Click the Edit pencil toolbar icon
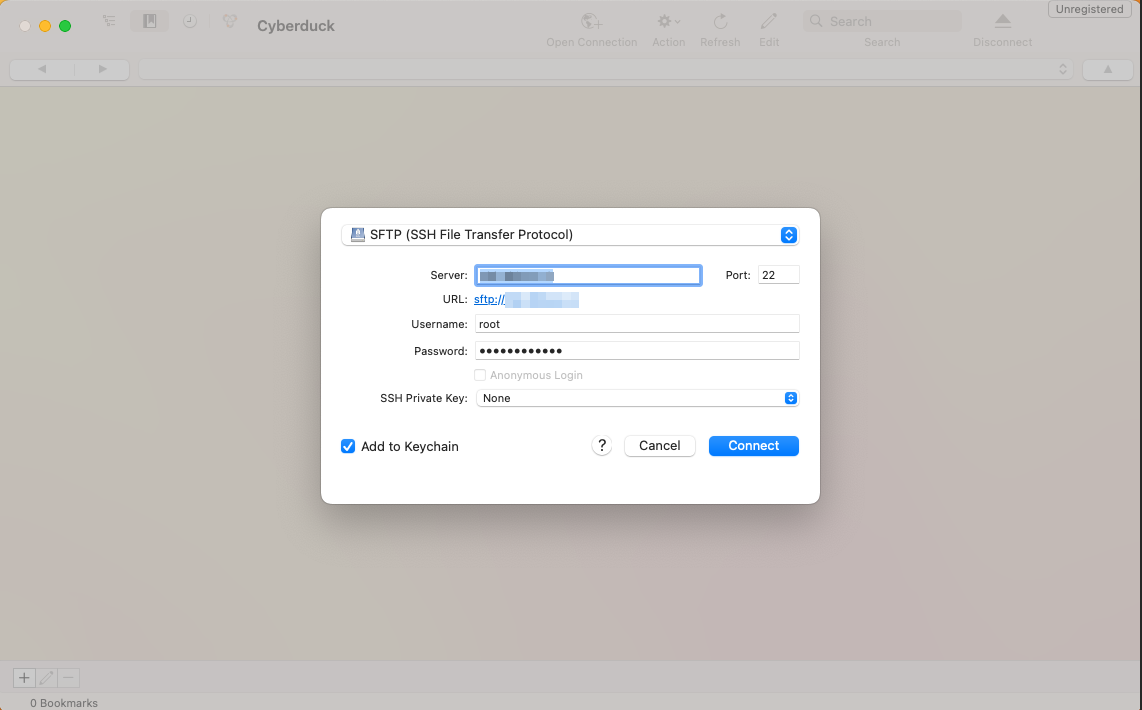 [768, 21]
